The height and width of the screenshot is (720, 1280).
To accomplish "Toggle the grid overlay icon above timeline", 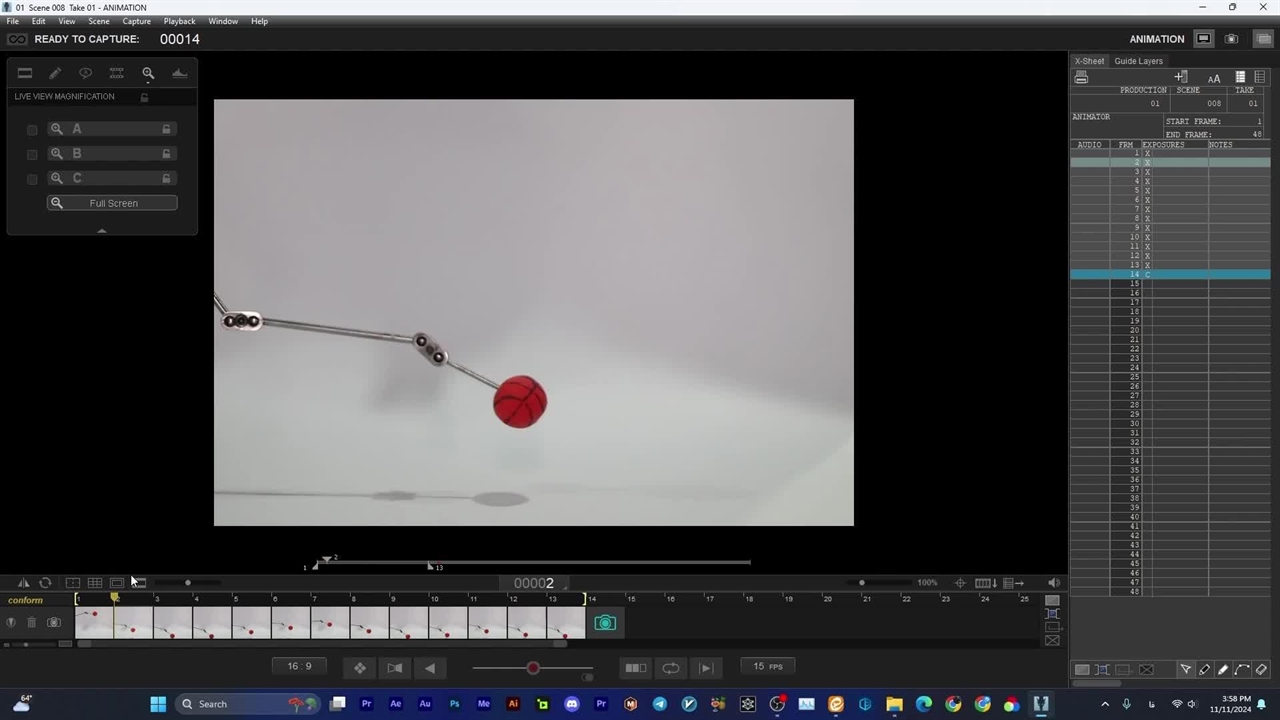I will pos(95,583).
